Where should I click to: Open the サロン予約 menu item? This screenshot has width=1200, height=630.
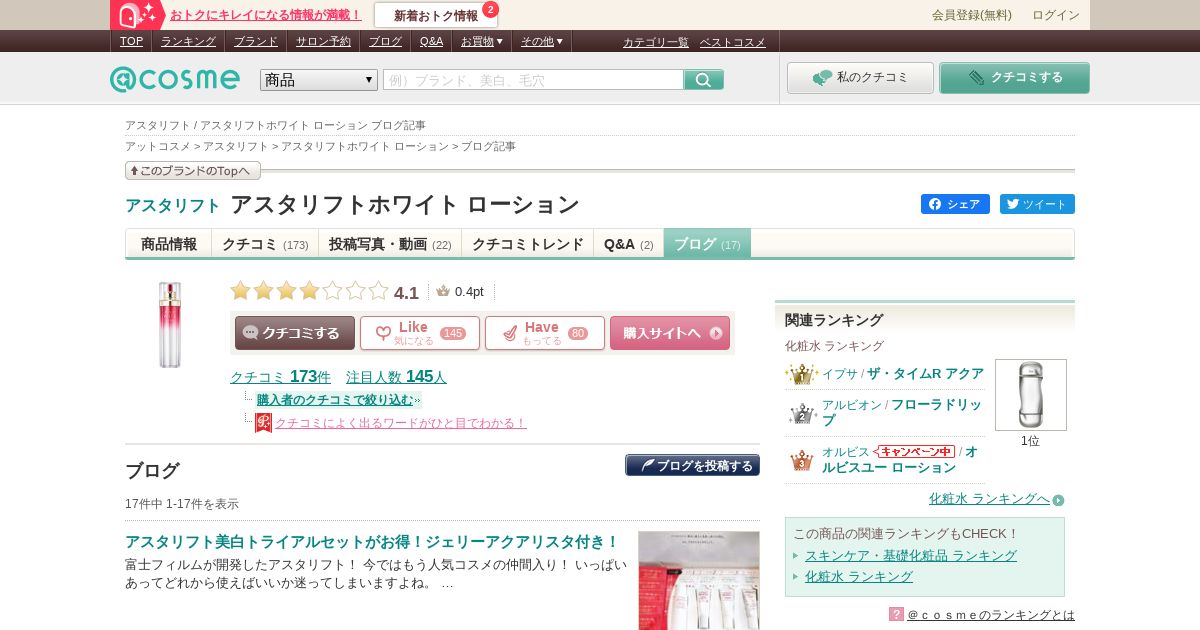pos(323,41)
